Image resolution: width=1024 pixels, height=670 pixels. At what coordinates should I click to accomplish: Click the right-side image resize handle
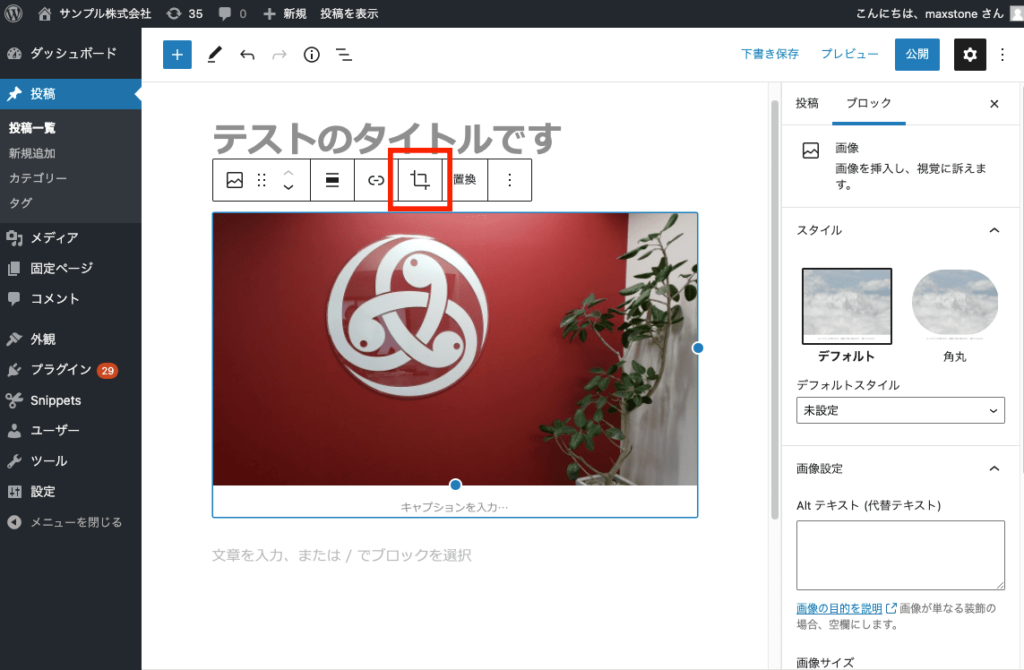click(698, 348)
